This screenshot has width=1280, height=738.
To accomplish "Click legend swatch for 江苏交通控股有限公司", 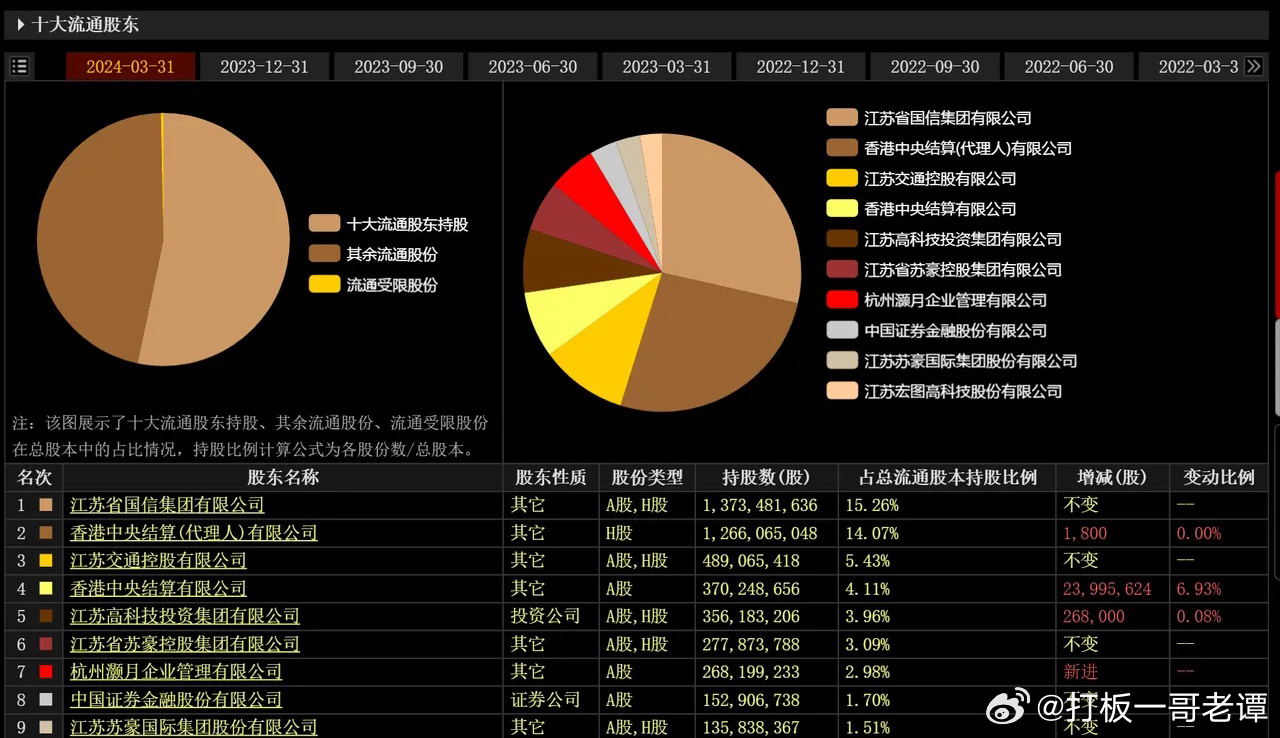I will [842, 178].
